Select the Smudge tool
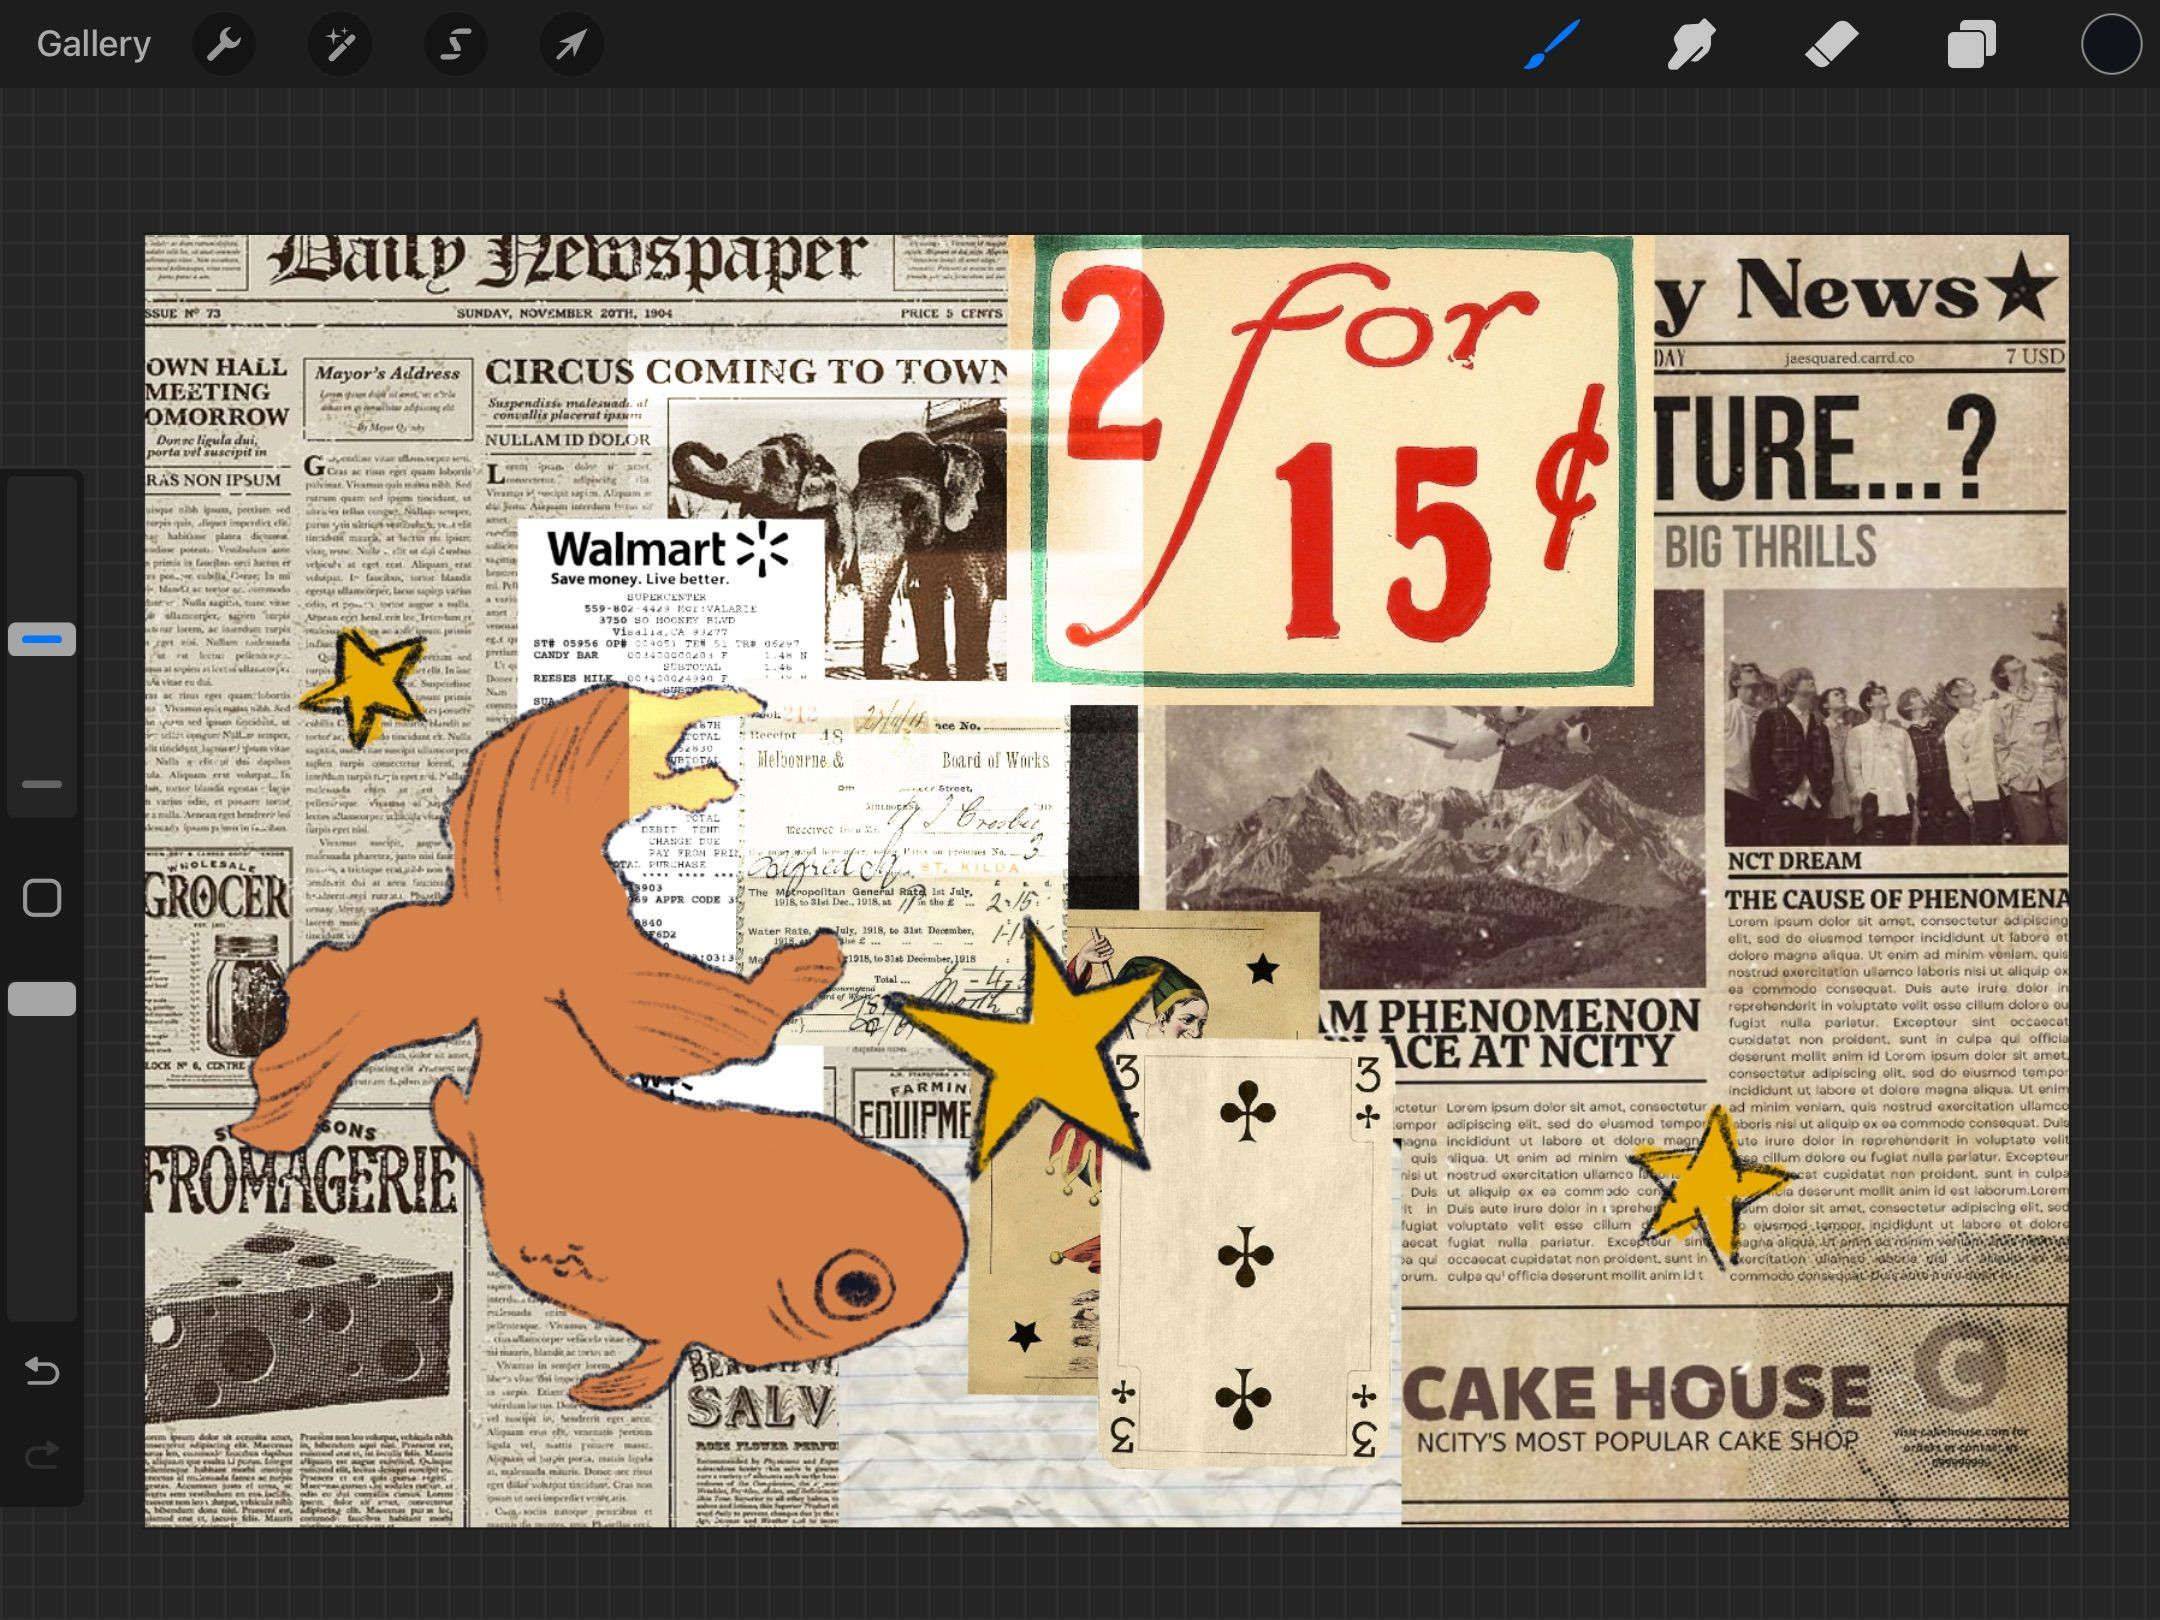 [x=1691, y=45]
